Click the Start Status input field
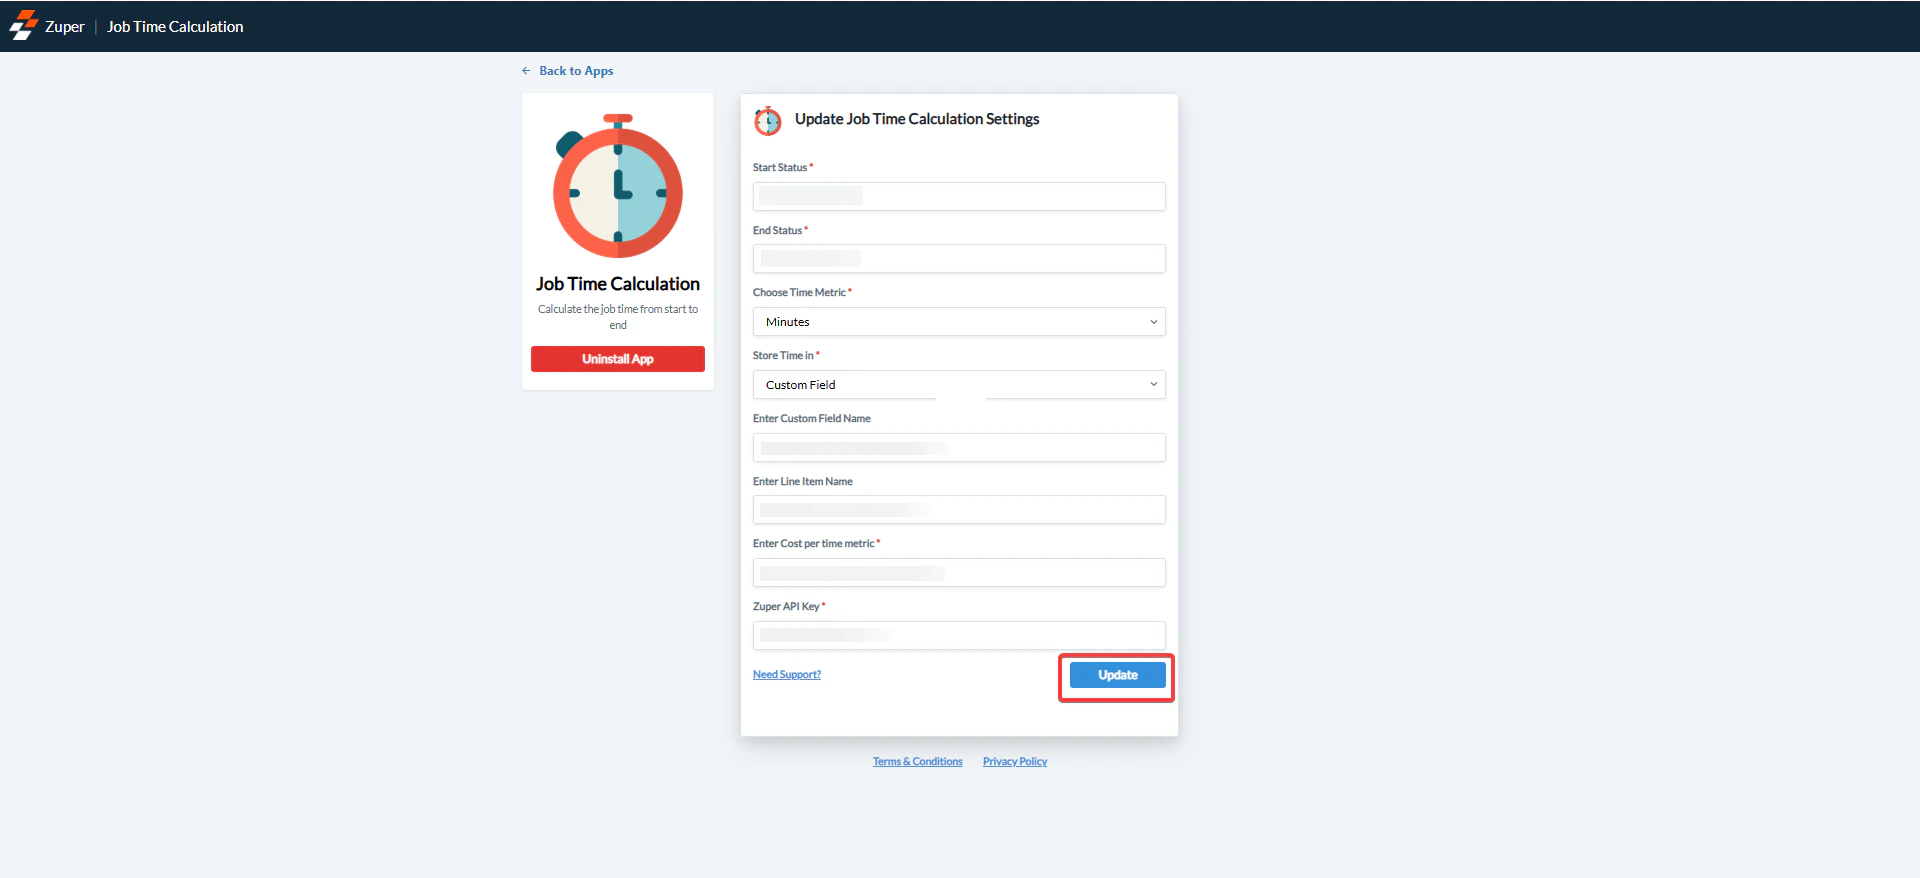The height and width of the screenshot is (878, 1920). click(959, 196)
